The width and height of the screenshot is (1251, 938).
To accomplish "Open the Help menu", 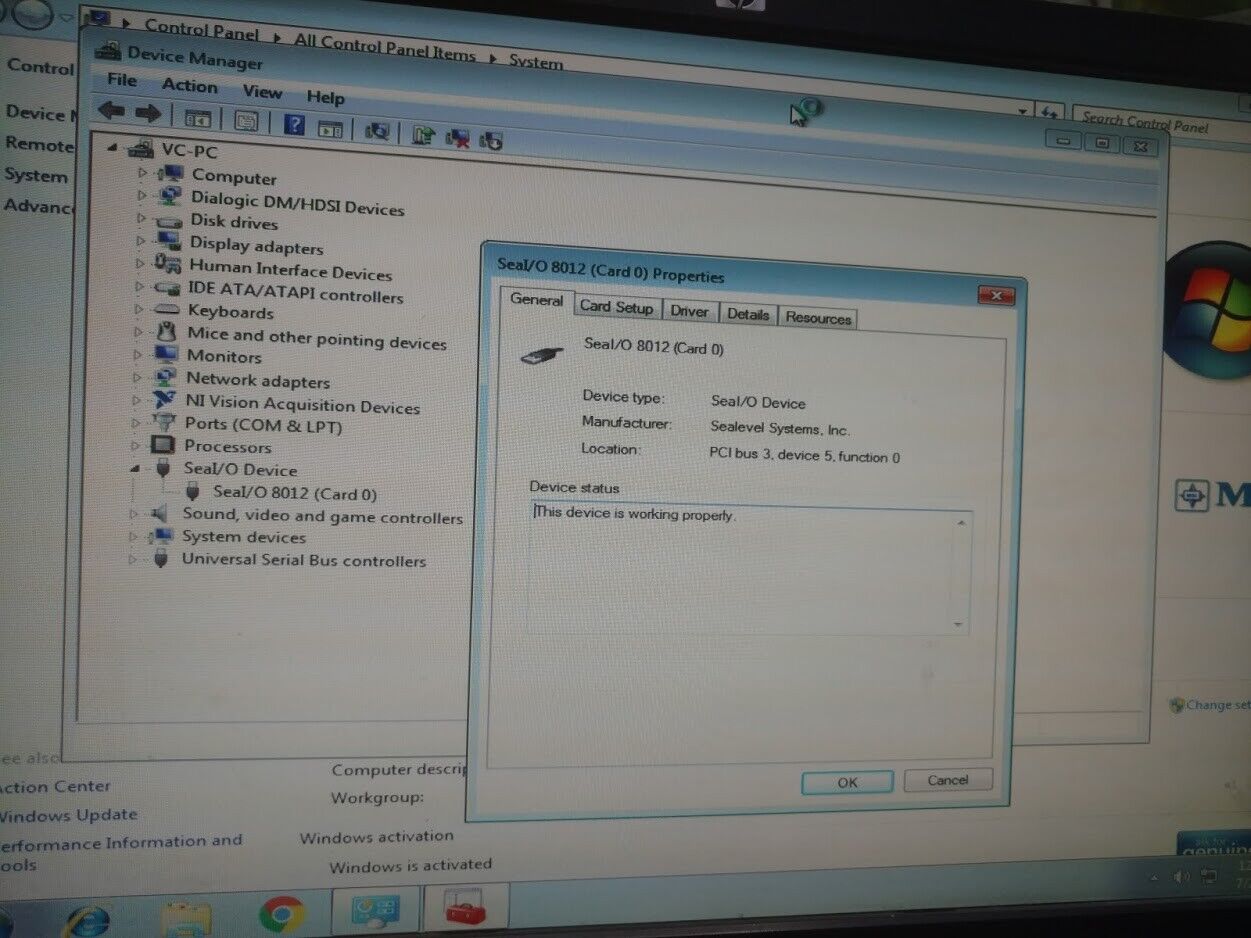I will click(325, 97).
